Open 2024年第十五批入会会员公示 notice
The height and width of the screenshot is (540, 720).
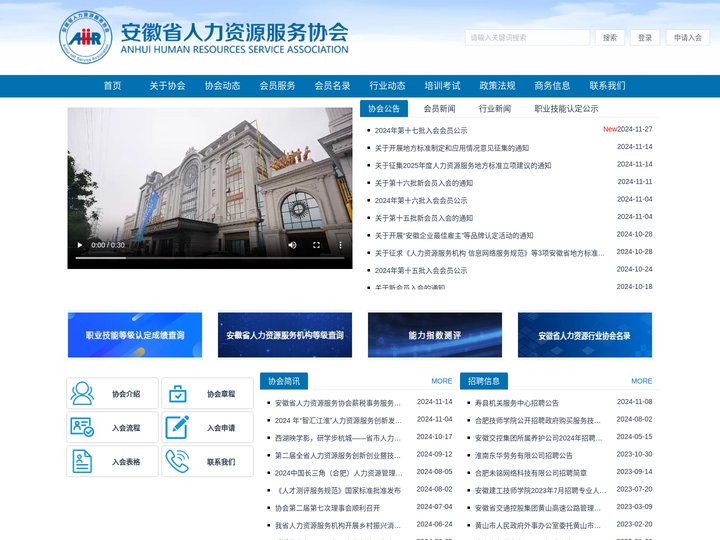(x=421, y=270)
